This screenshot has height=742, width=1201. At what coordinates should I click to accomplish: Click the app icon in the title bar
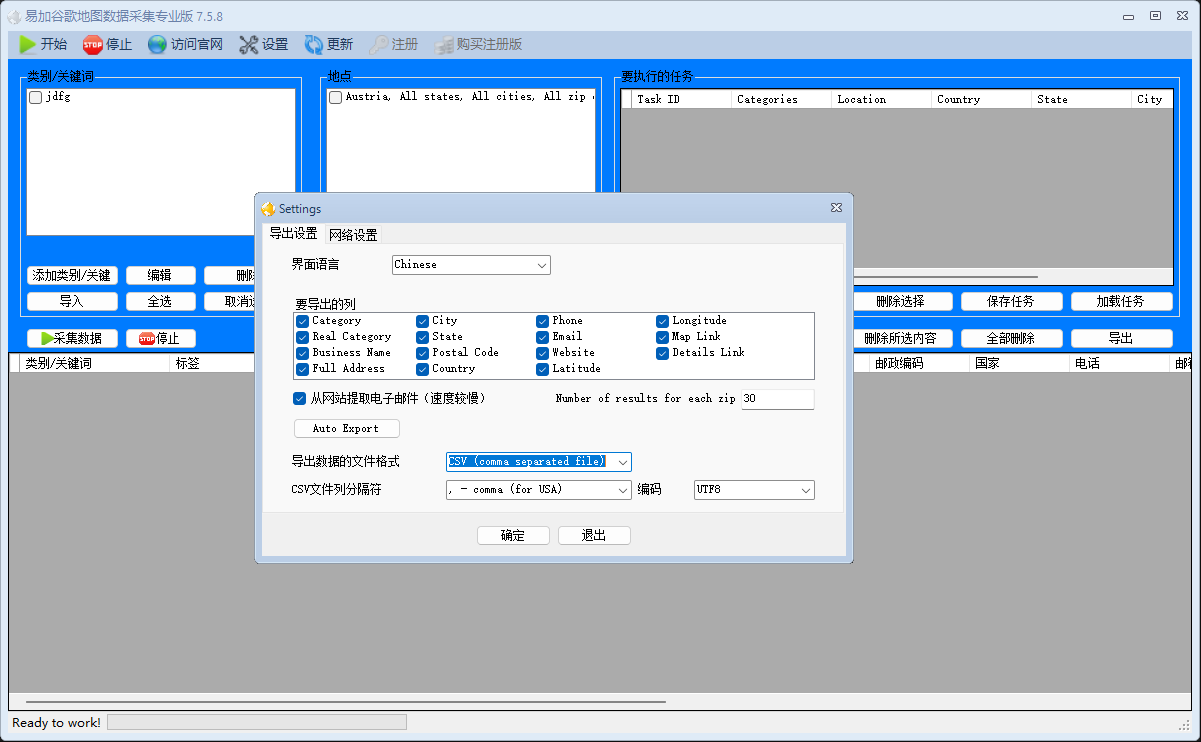14,16
